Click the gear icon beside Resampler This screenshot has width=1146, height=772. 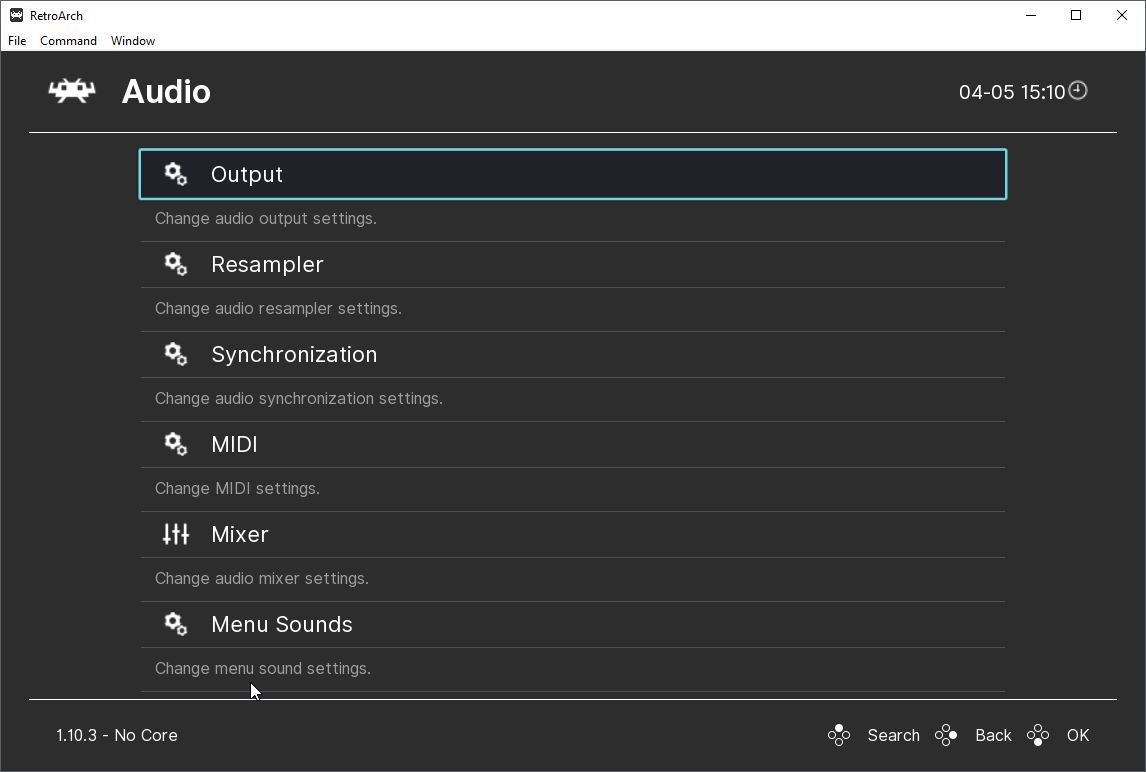pos(176,264)
